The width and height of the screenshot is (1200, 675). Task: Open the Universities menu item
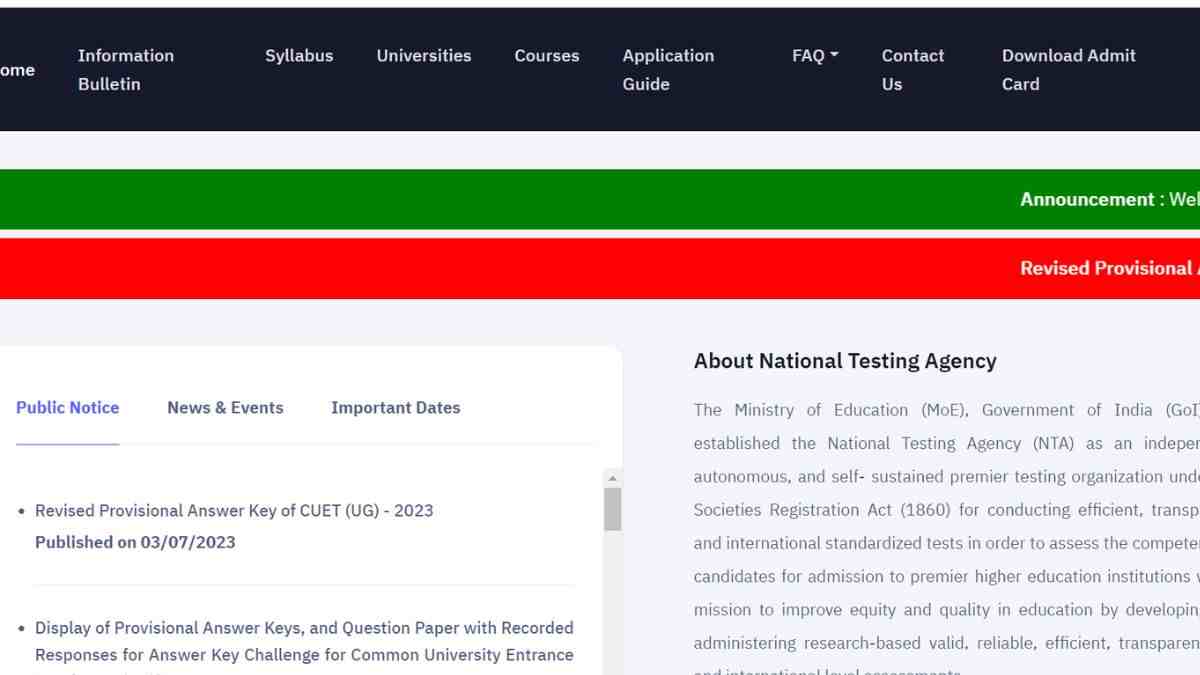tap(424, 56)
